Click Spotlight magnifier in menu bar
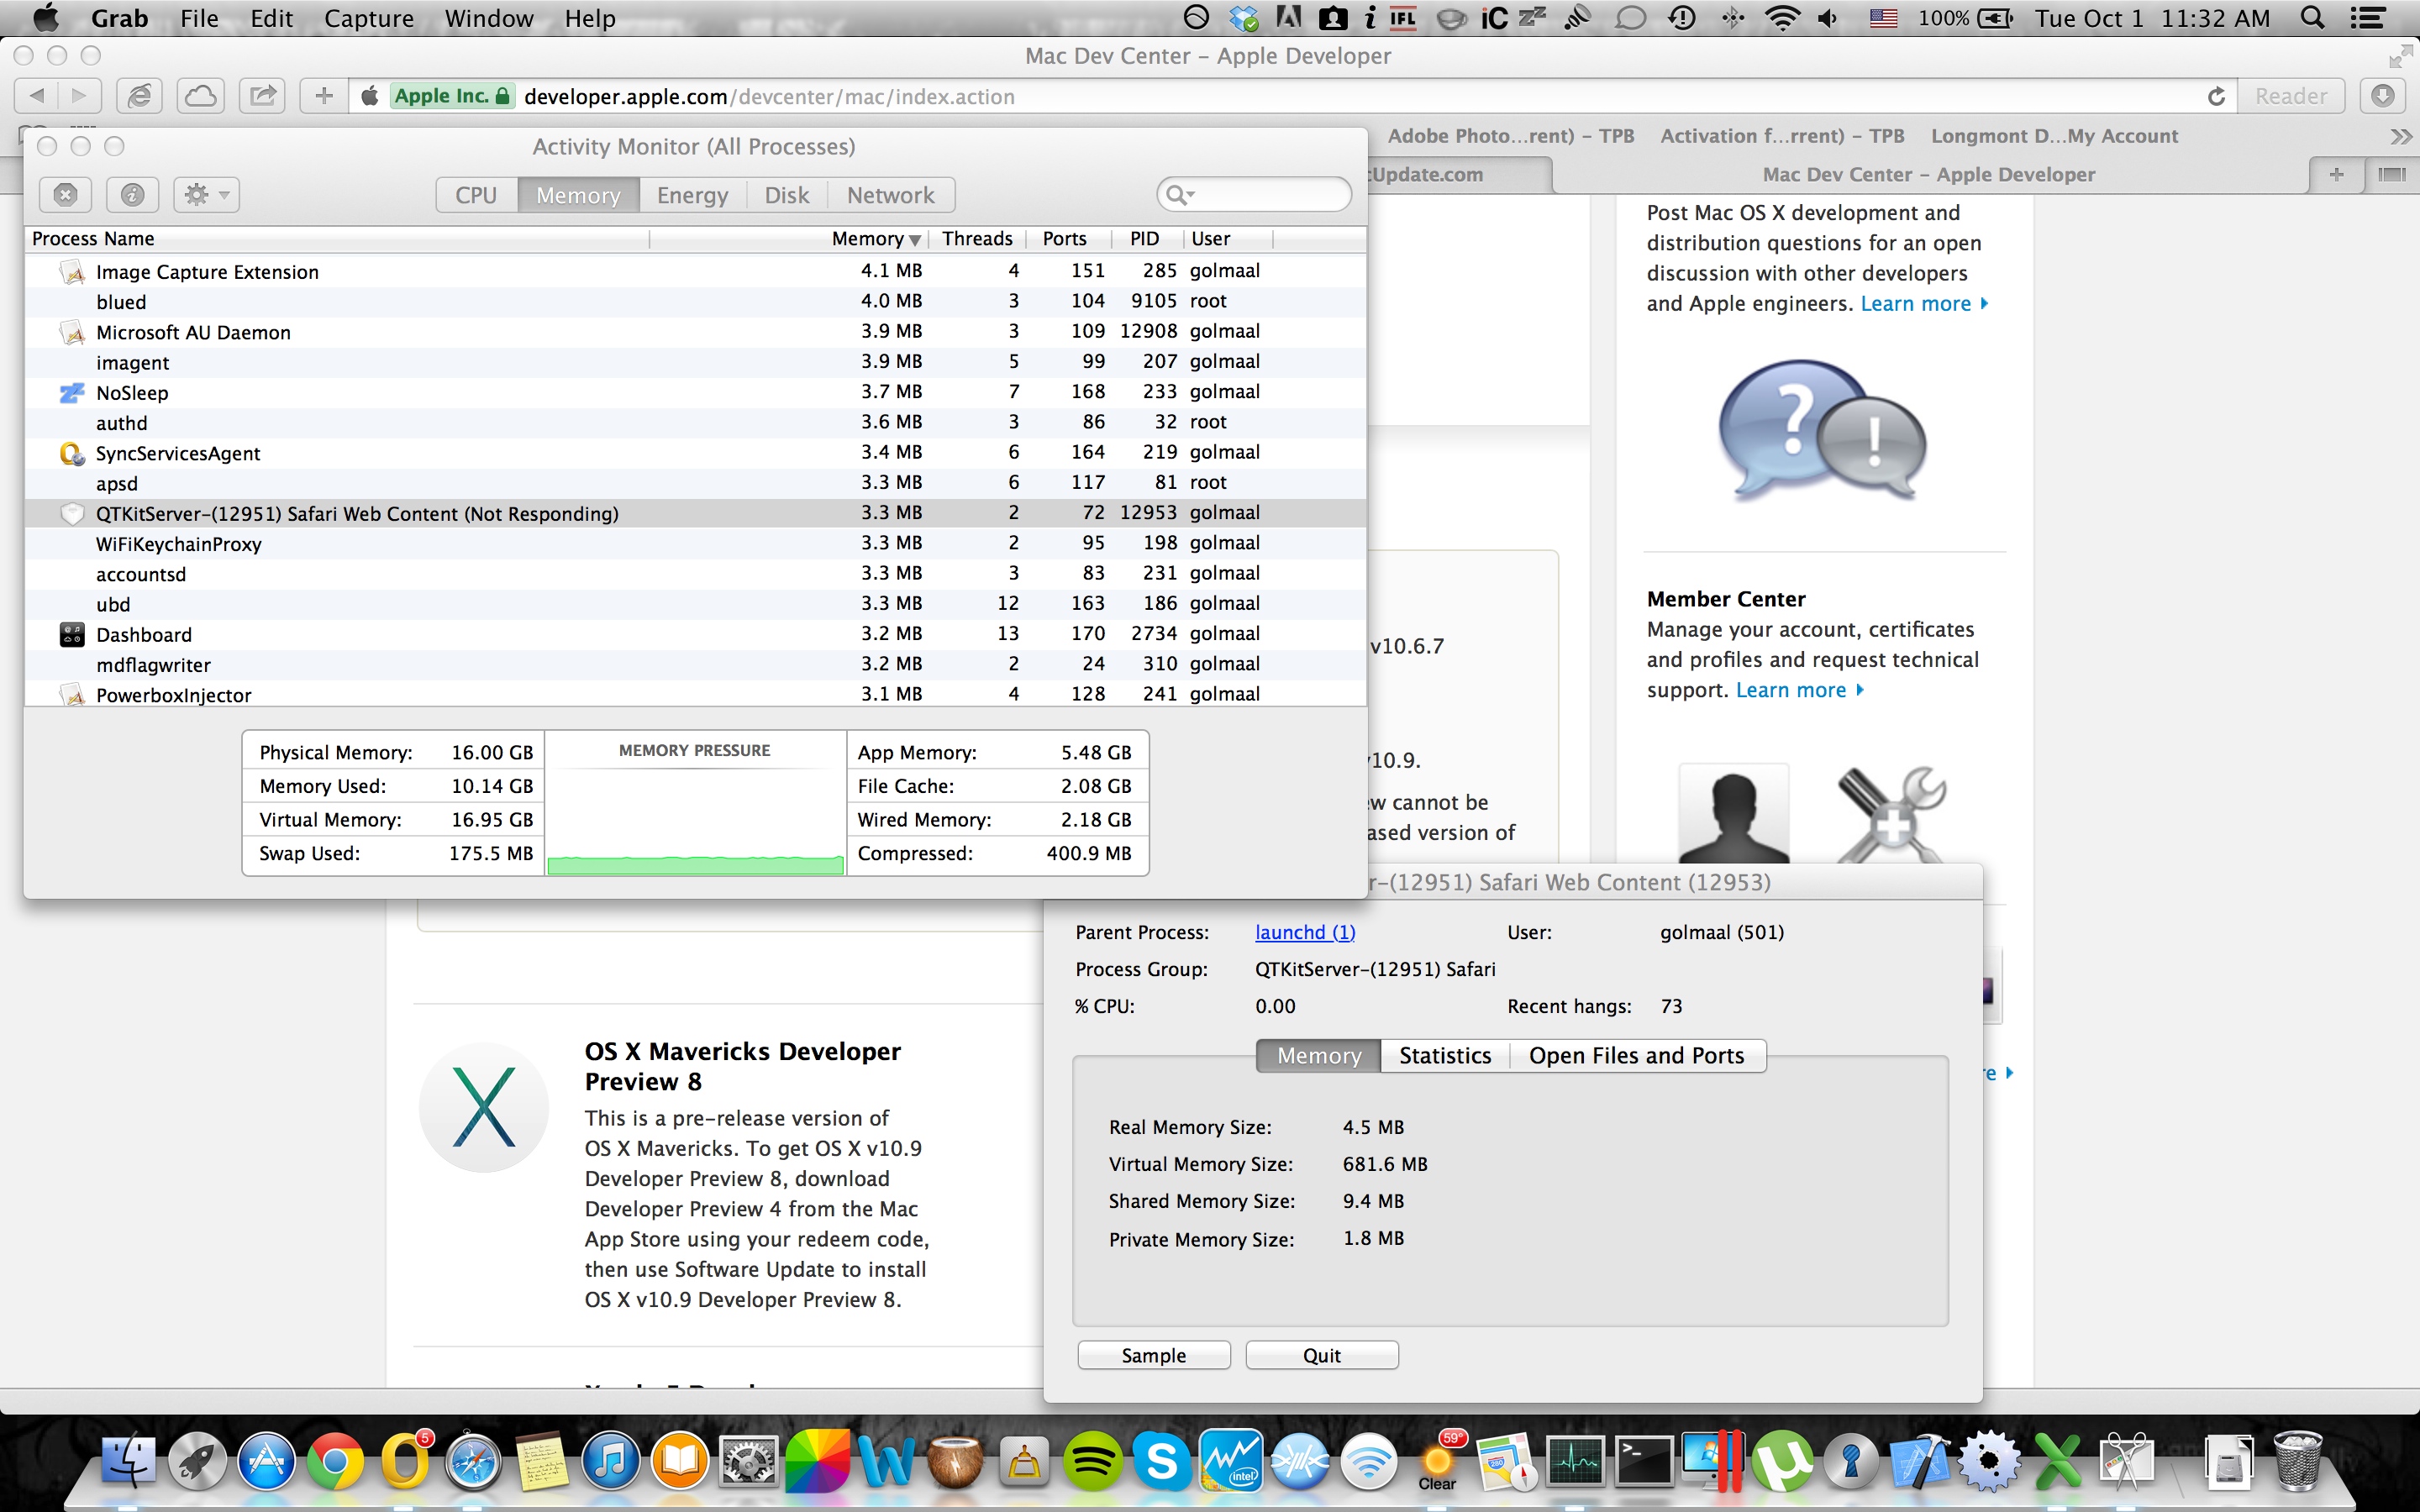This screenshot has width=2420, height=1512. pyautogui.click(x=2312, y=18)
